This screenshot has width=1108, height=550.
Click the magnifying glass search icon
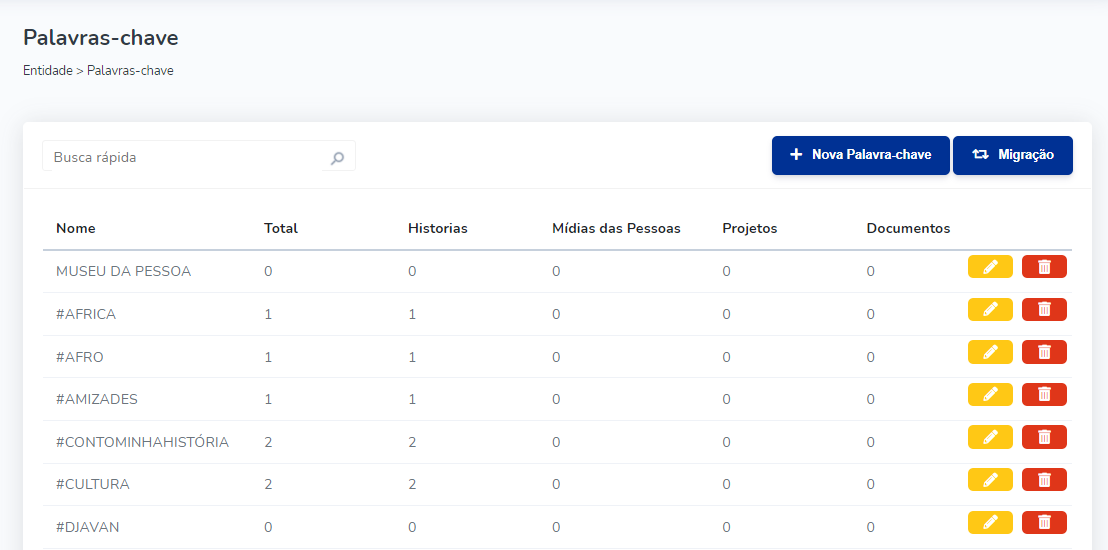338,158
